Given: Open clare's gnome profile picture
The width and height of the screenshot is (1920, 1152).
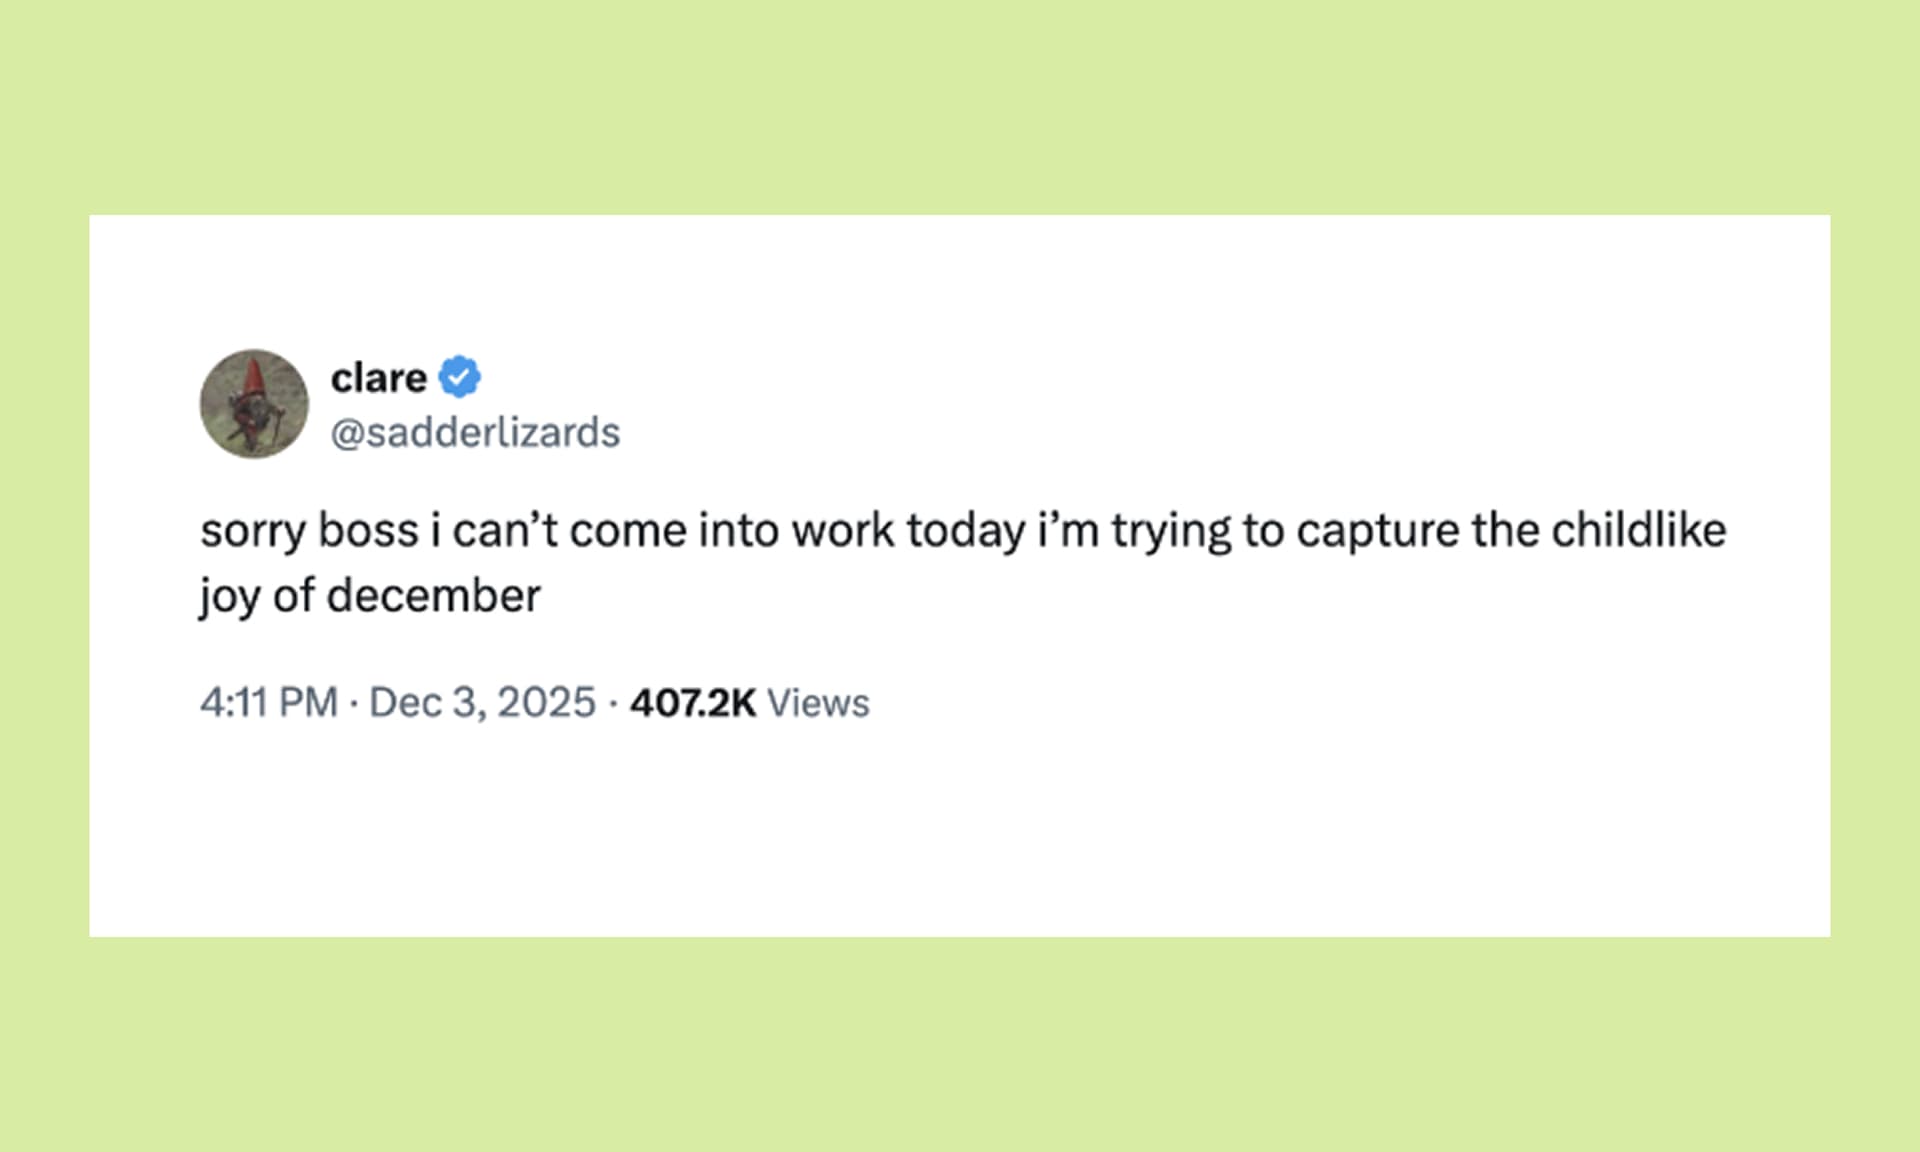Looking at the screenshot, I should [254, 404].
